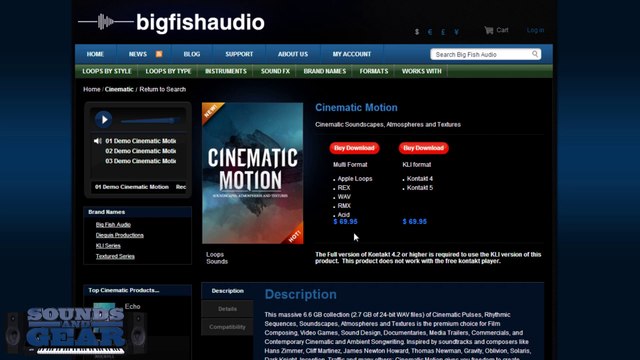The image size is (640, 360).
Task: Open the ABOUT US menu item
Action: tap(293, 54)
